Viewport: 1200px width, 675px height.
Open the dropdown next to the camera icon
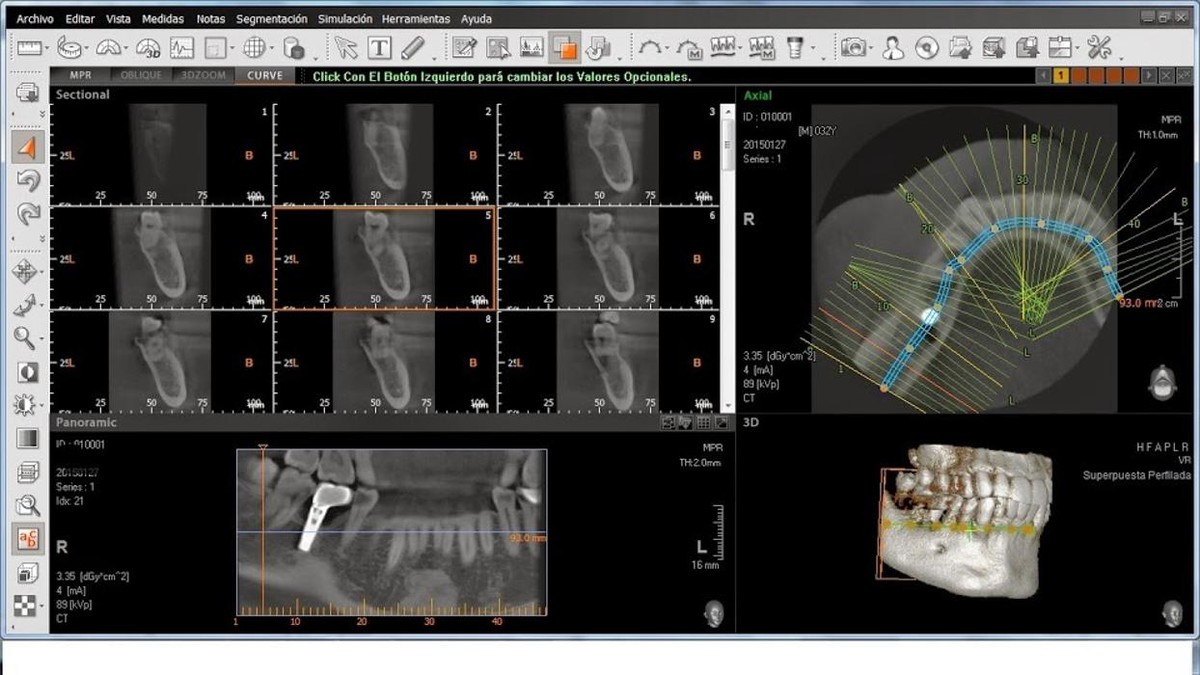tap(872, 48)
